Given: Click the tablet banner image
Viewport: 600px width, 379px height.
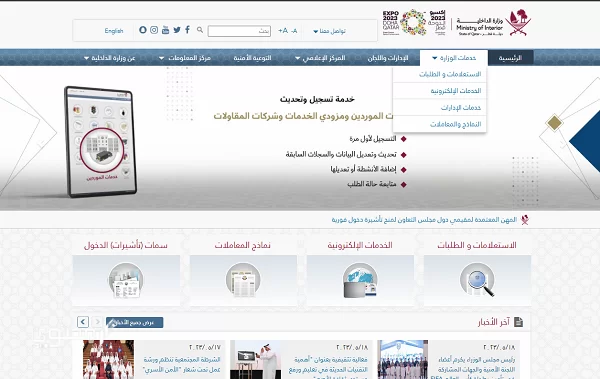Looking at the screenshot, I should (x=101, y=142).
